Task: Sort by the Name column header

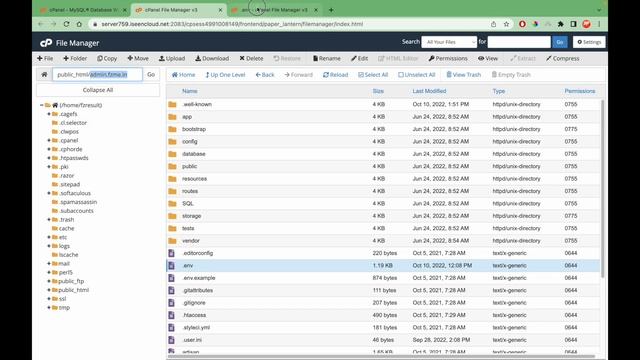Action: coord(189,91)
